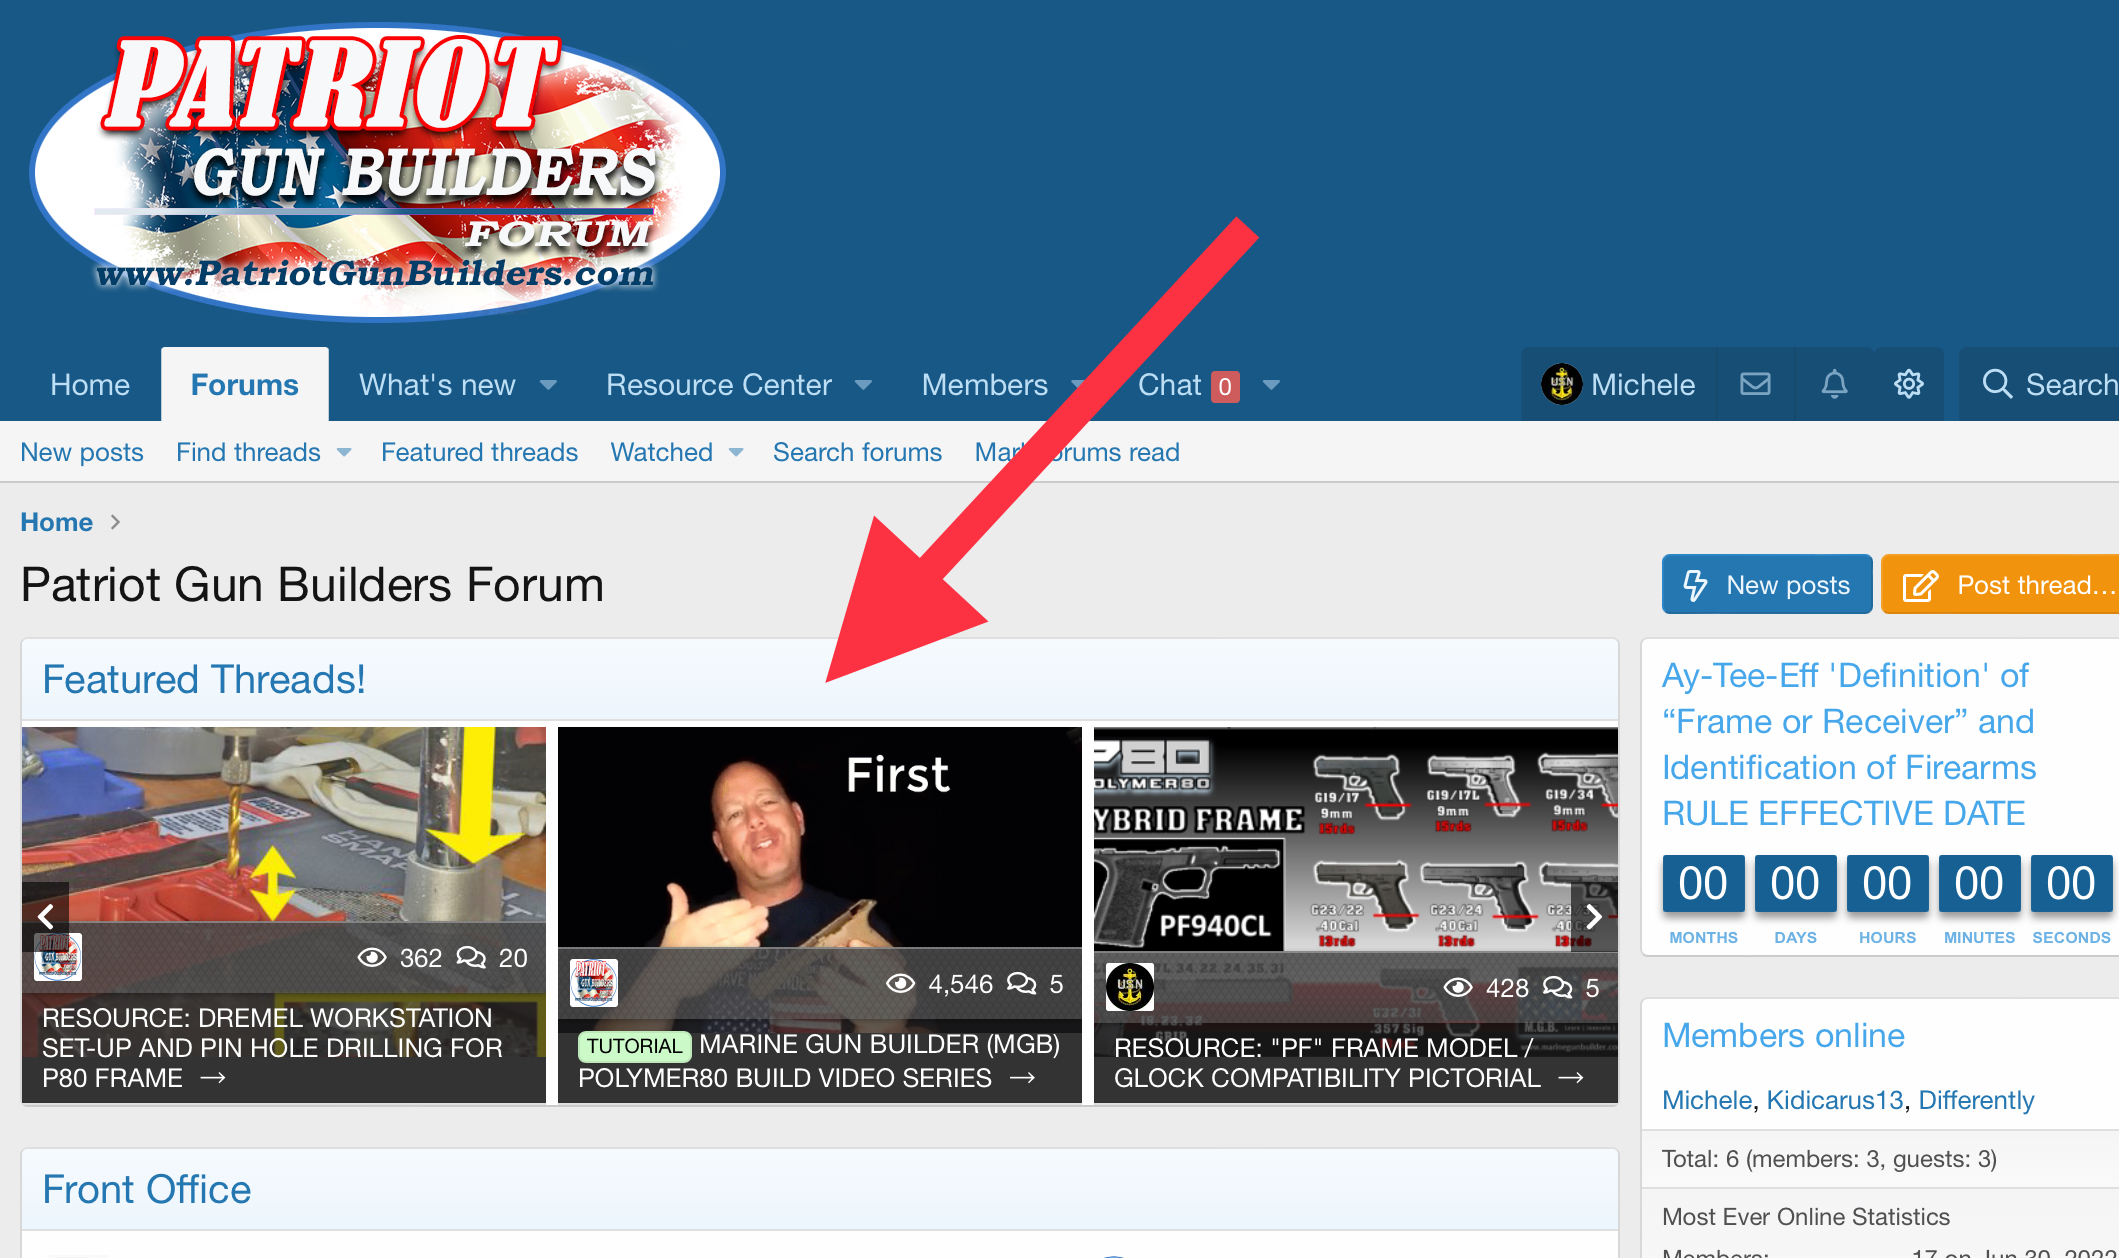Image resolution: width=2119 pixels, height=1258 pixels.
Task: Click replies icon on PF Frame Model card
Action: click(1558, 988)
